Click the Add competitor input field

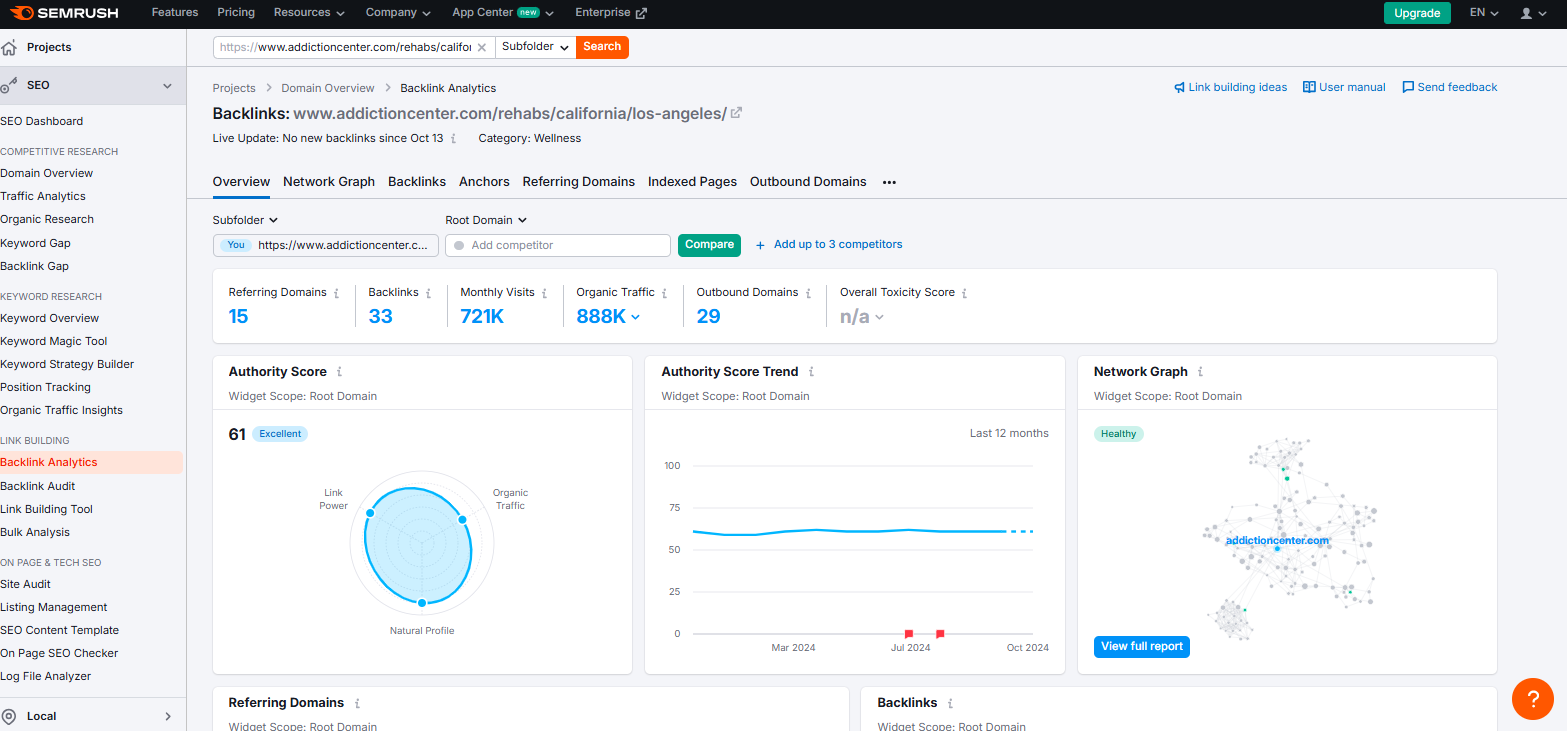tap(558, 245)
